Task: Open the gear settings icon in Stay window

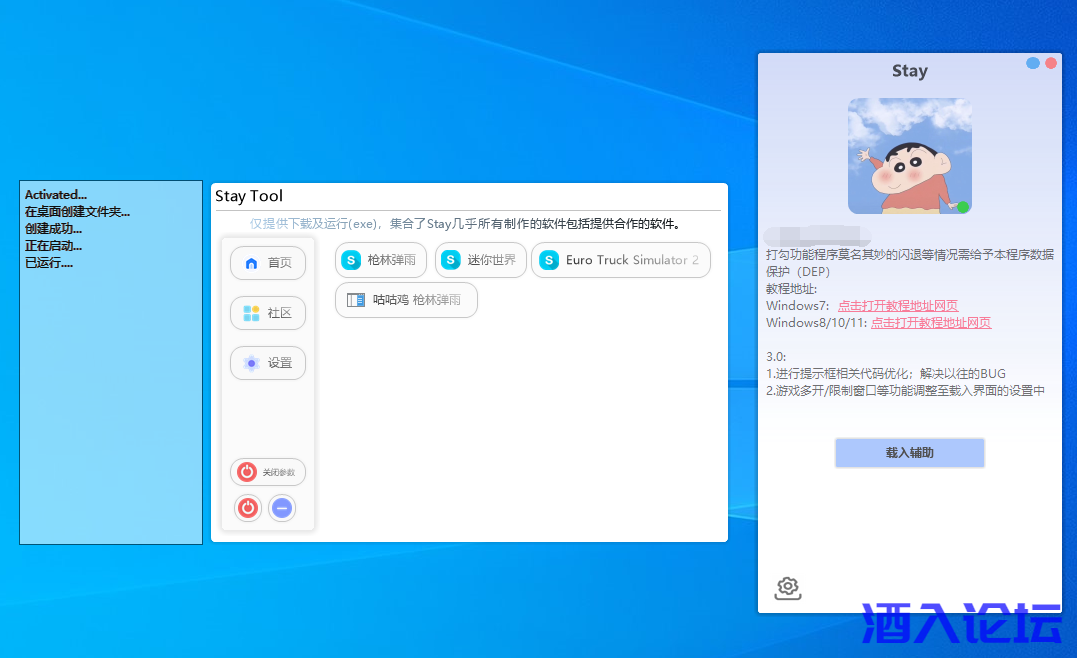Action: pos(788,588)
